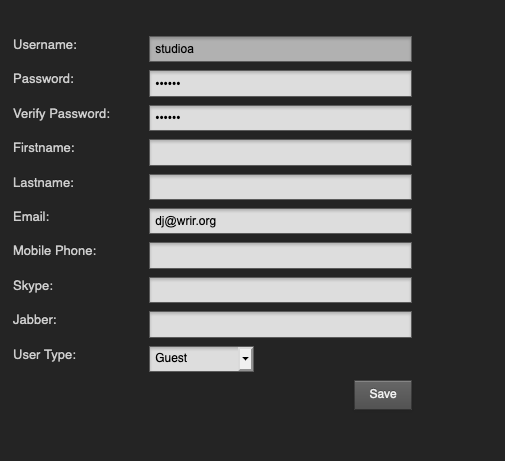Click the "Verify Password:" label
The height and width of the screenshot is (461, 505).
(x=61, y=114)
